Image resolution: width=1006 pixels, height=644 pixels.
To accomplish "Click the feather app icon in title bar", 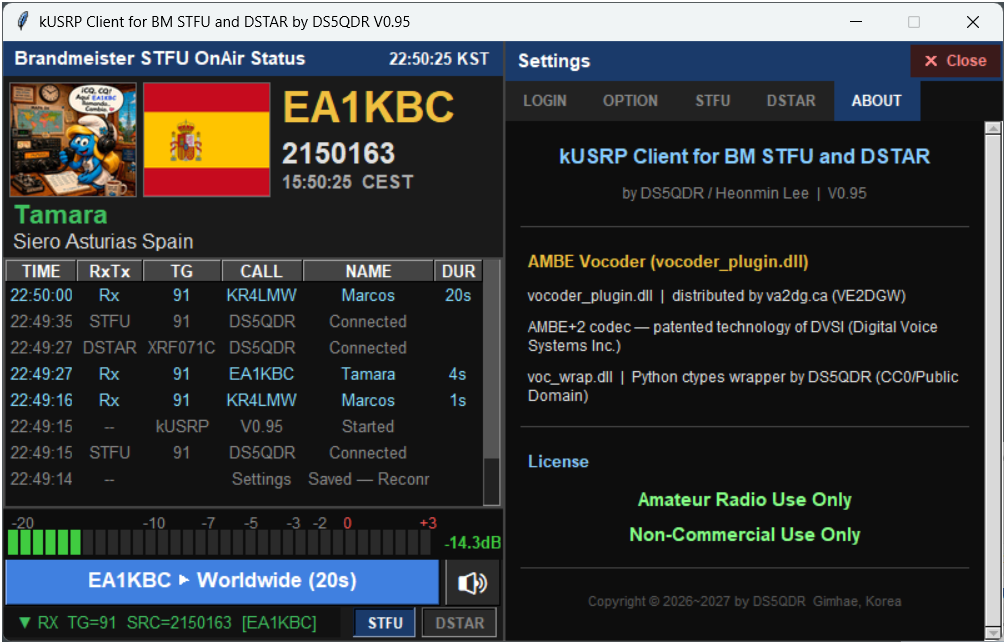I will [22, 21].
